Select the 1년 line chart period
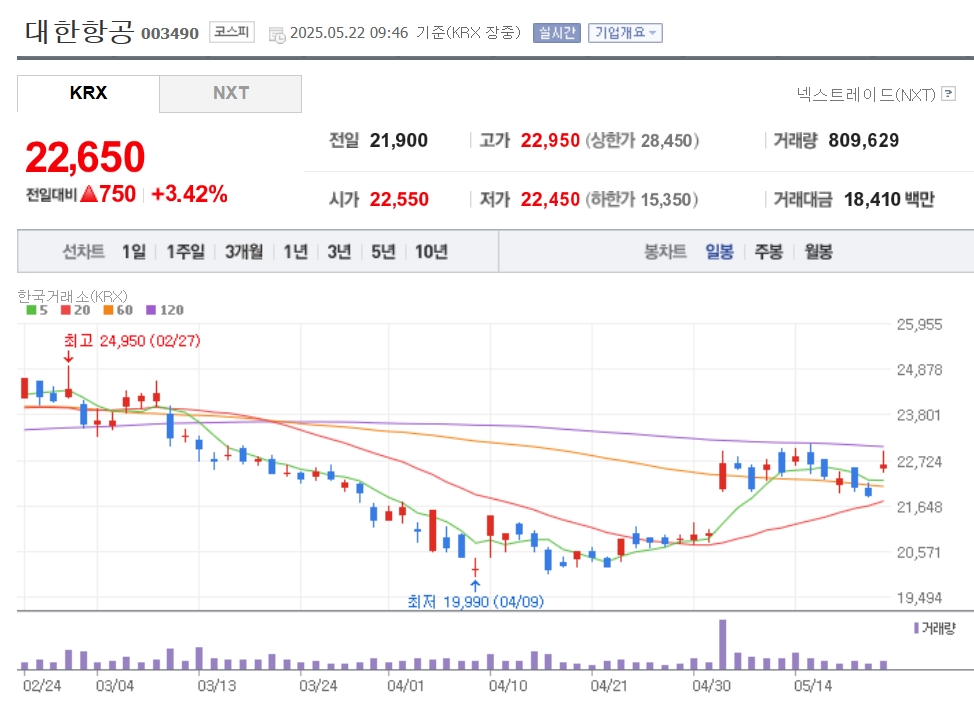 (x=296, y=252)
